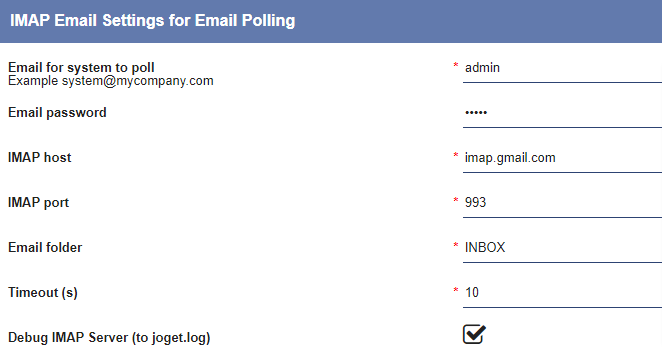
Task: Edit the IMAP host field imap.gmail.com
Action: point(562,158)
